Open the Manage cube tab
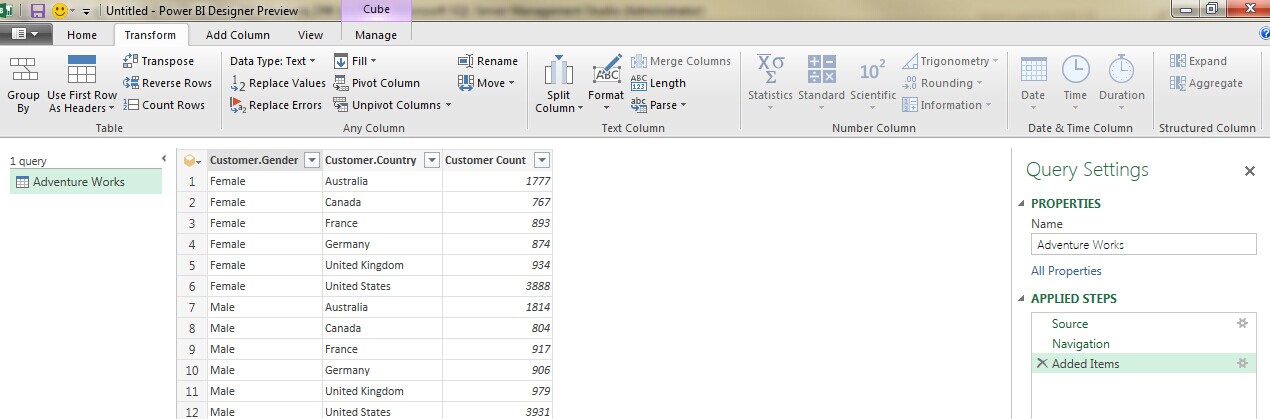 click(376, 35)
